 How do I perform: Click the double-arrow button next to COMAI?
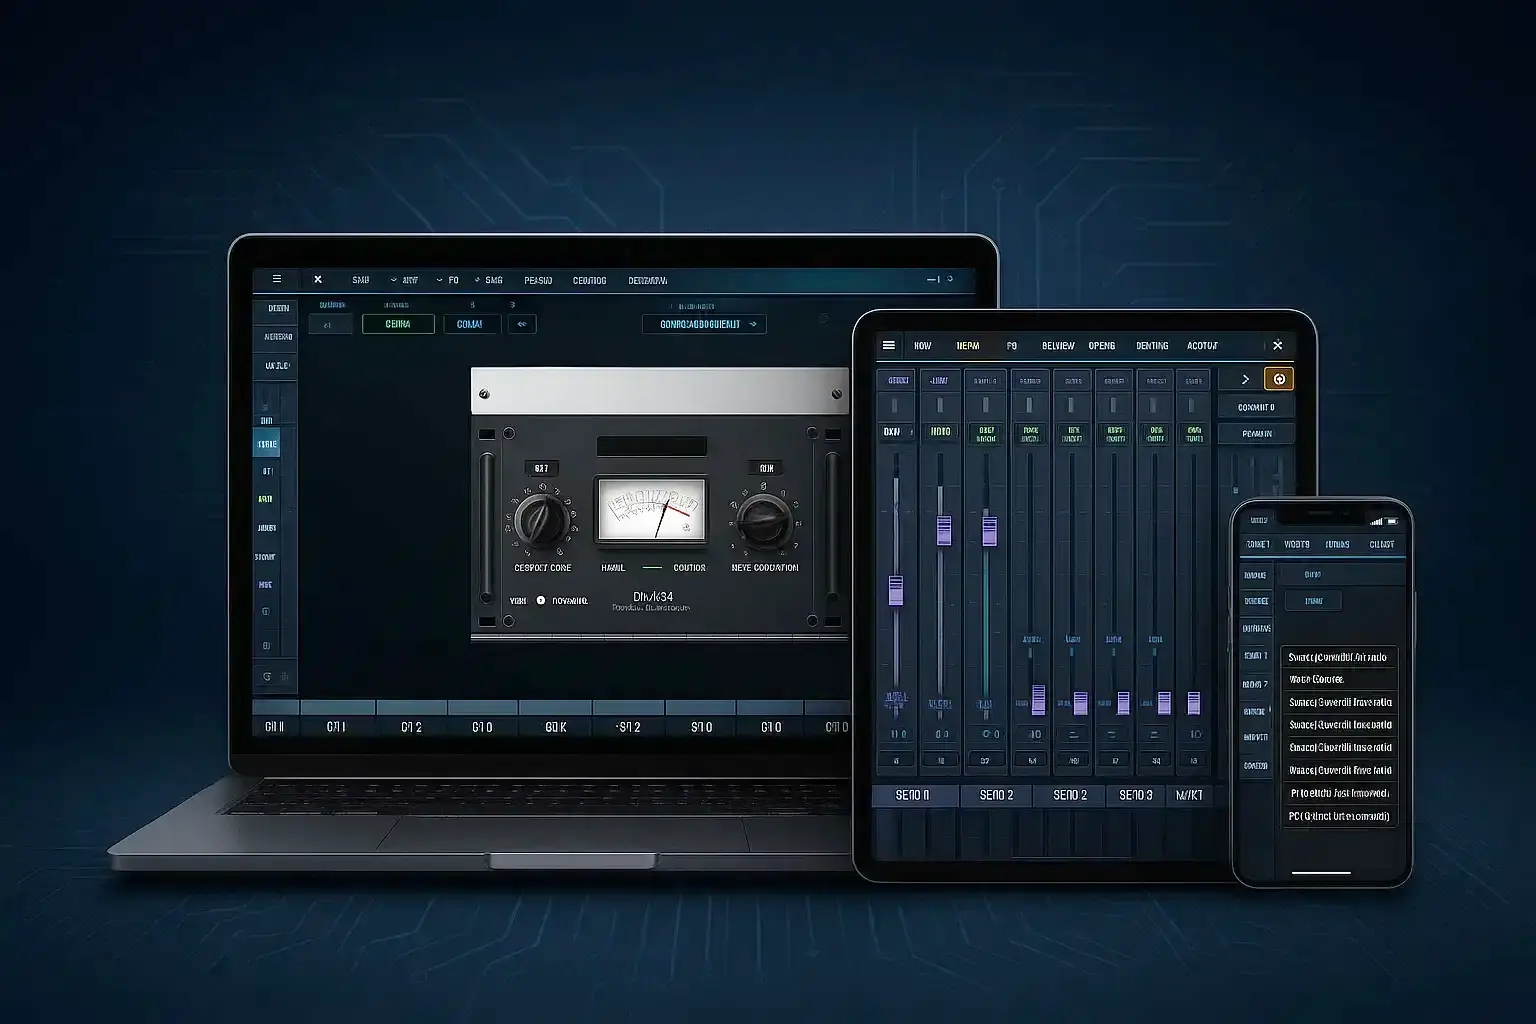click(x=522, y=324)
